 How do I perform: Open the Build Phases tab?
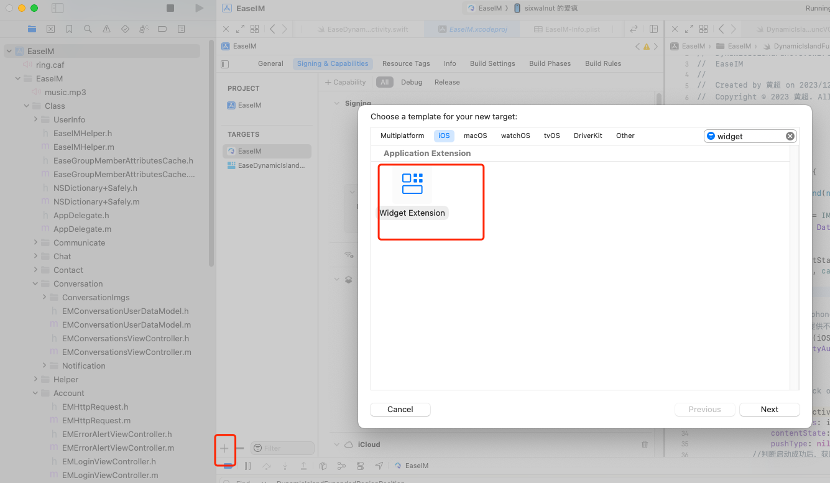point(550,64)
